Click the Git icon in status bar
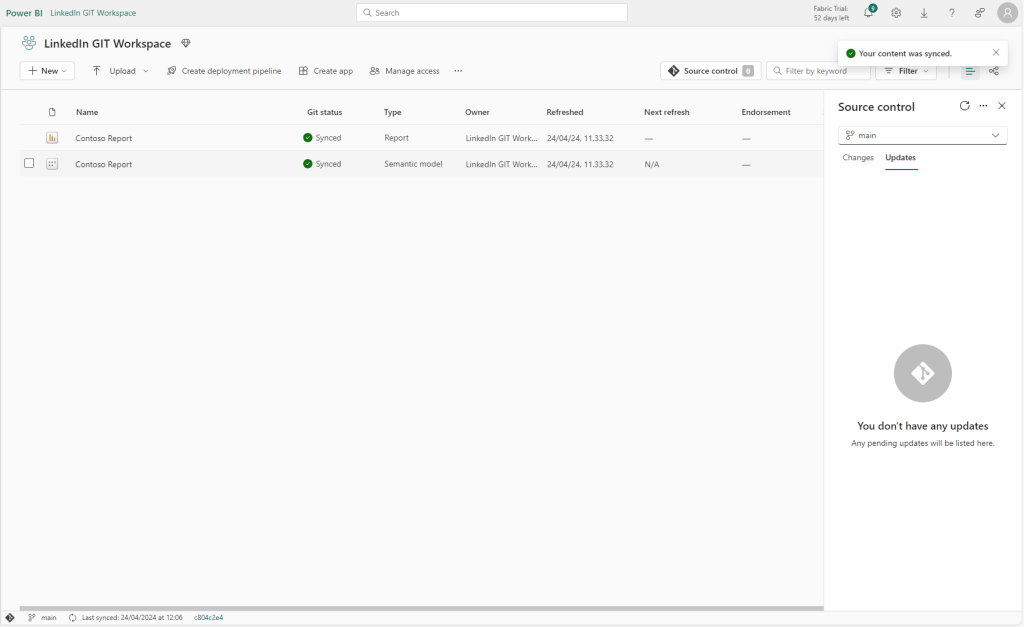 [10, 618]
